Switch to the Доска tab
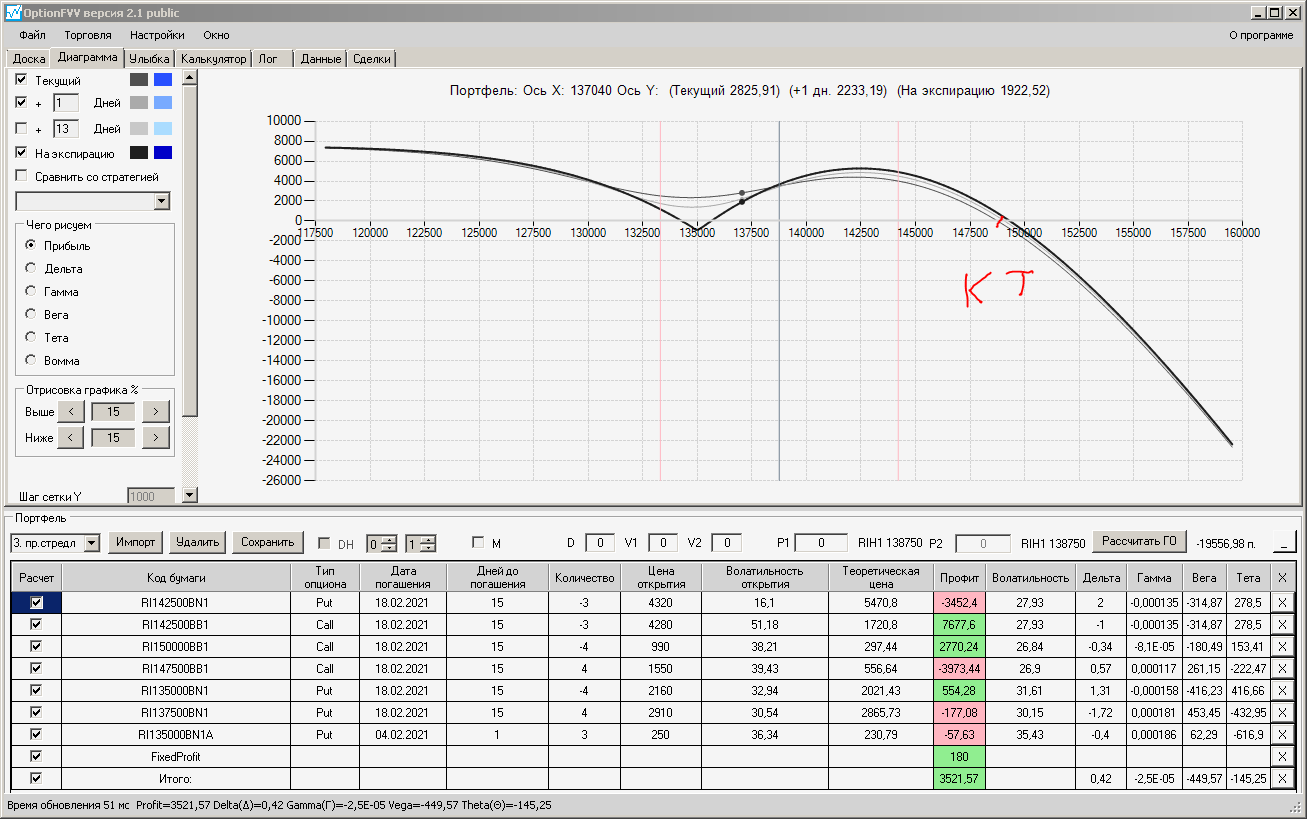 (29, 59)
